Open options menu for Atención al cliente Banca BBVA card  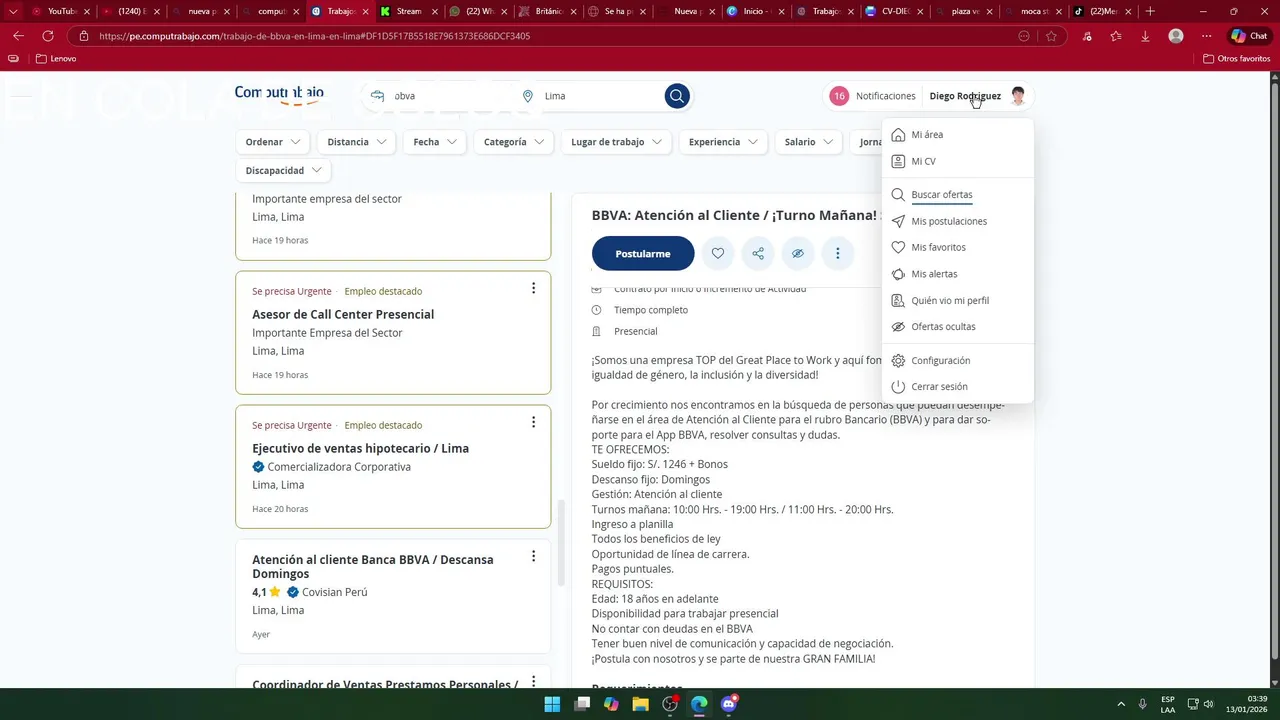(x=533, y=556)
